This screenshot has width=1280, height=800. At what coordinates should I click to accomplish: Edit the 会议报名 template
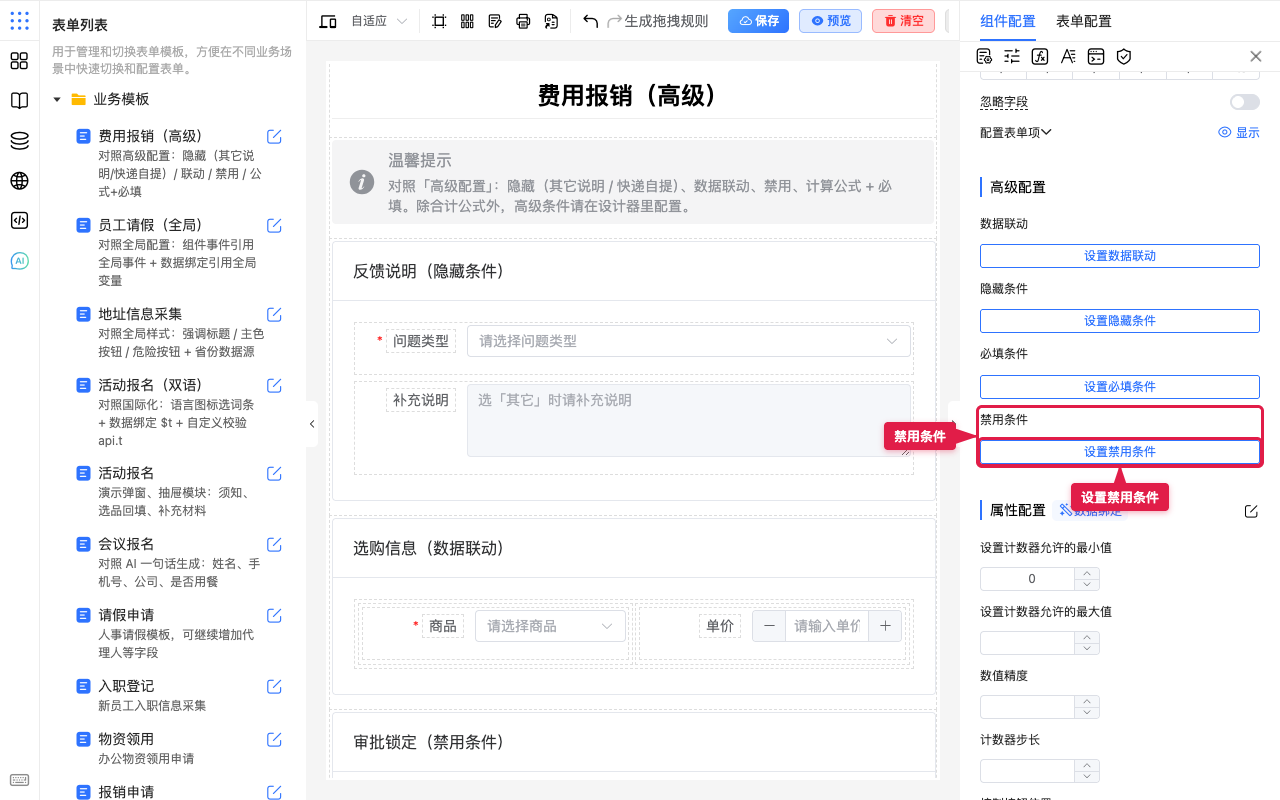click(x=274, y=545)
